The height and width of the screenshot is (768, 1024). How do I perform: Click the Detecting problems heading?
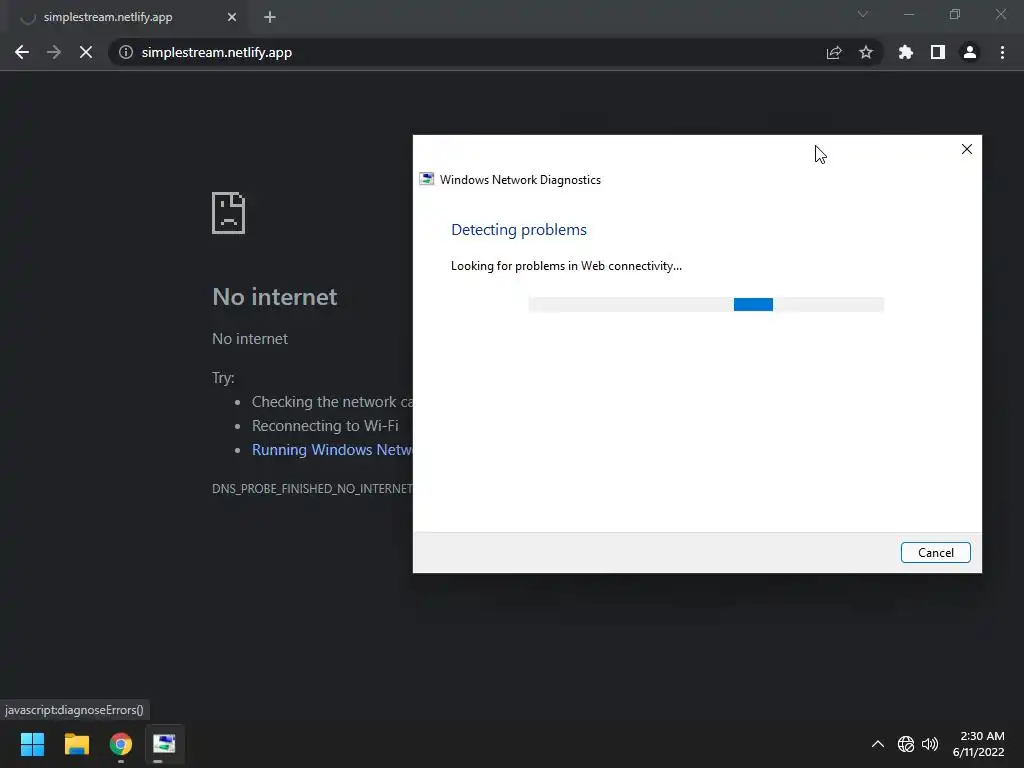(x=519, y=229)
